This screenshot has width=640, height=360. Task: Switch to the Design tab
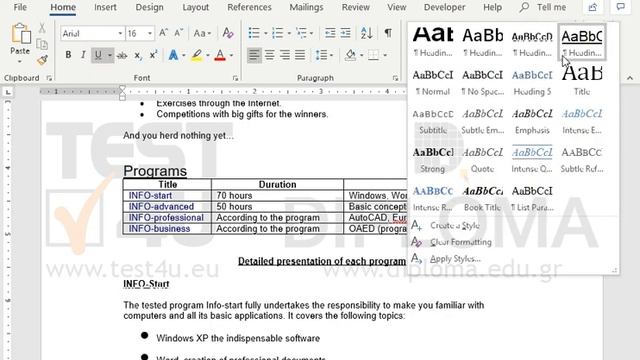pos(149,7)
